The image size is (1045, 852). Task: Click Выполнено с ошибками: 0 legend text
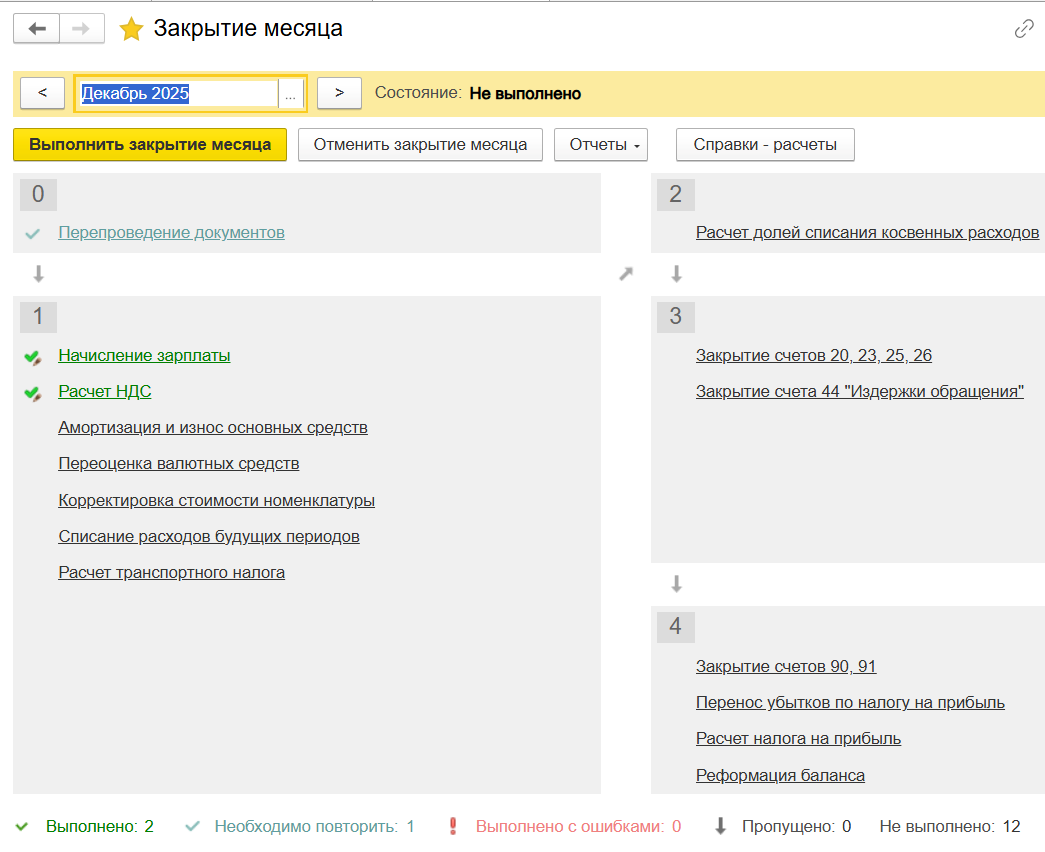(x=578, y=826)
